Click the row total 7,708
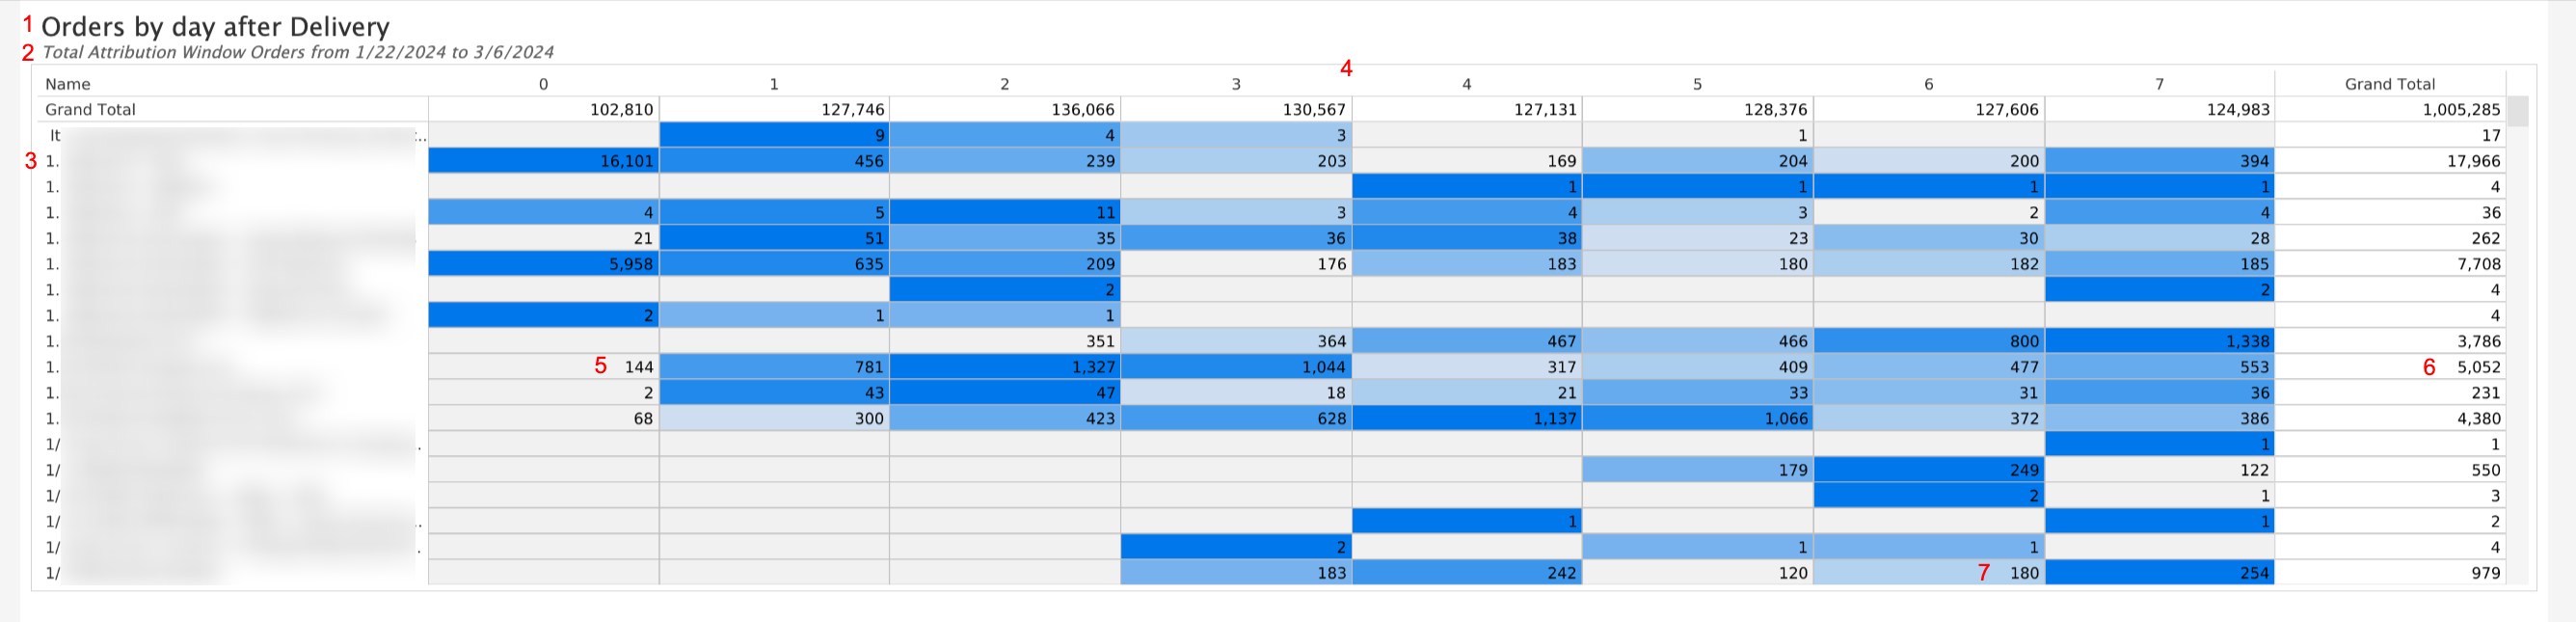Image resolution: width=2576 pixels, height=622 pixels. [x=2390, y=264]
